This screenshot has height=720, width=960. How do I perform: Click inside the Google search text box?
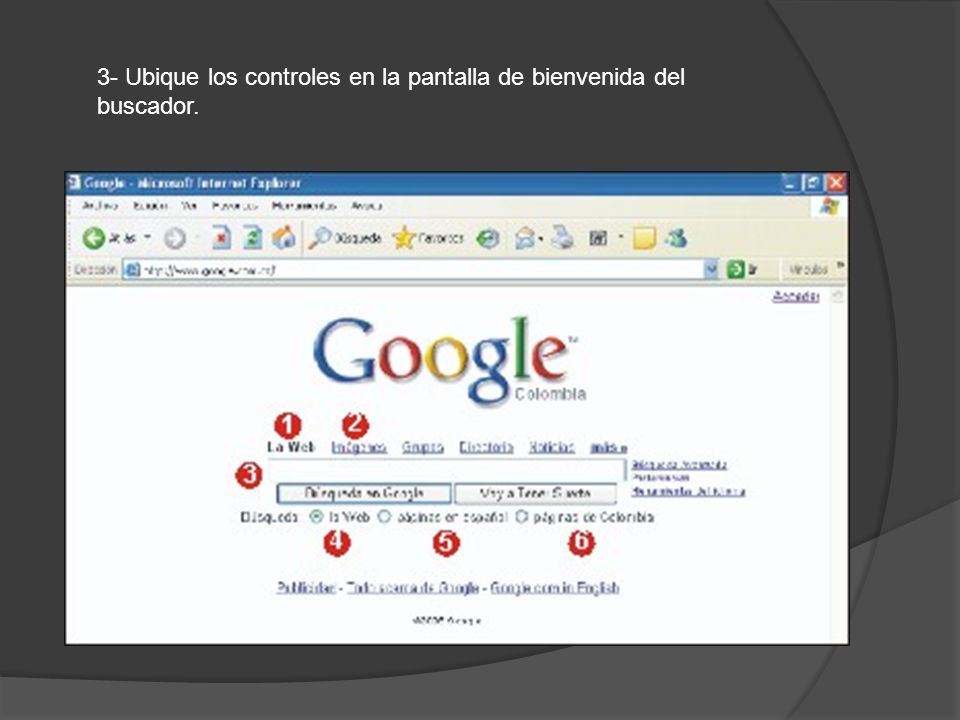(x=446, y=470)
